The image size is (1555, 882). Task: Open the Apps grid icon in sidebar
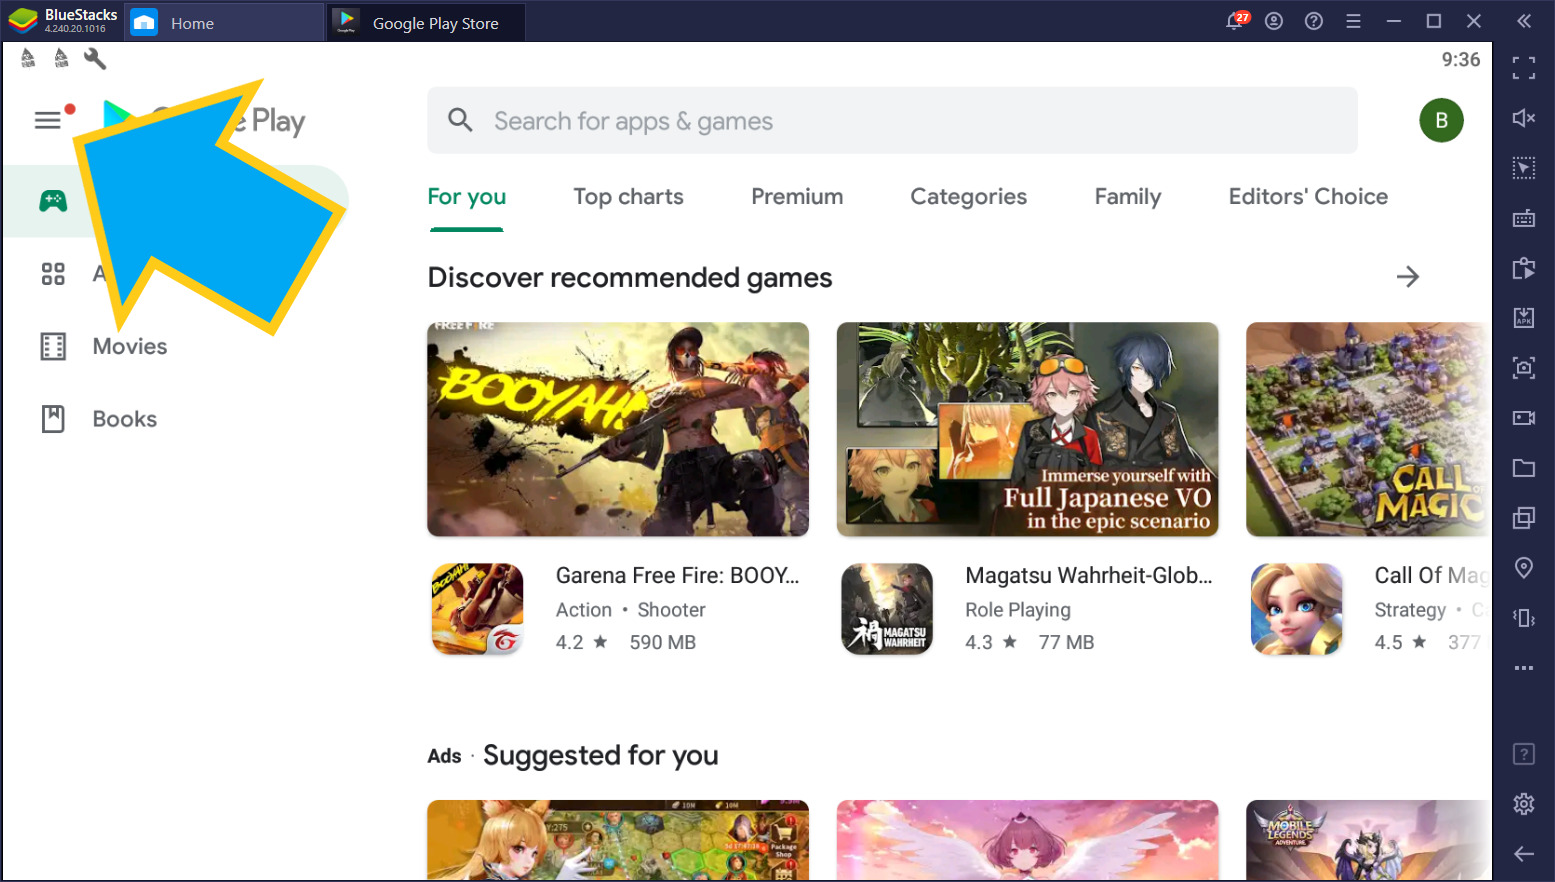[53, 274]
